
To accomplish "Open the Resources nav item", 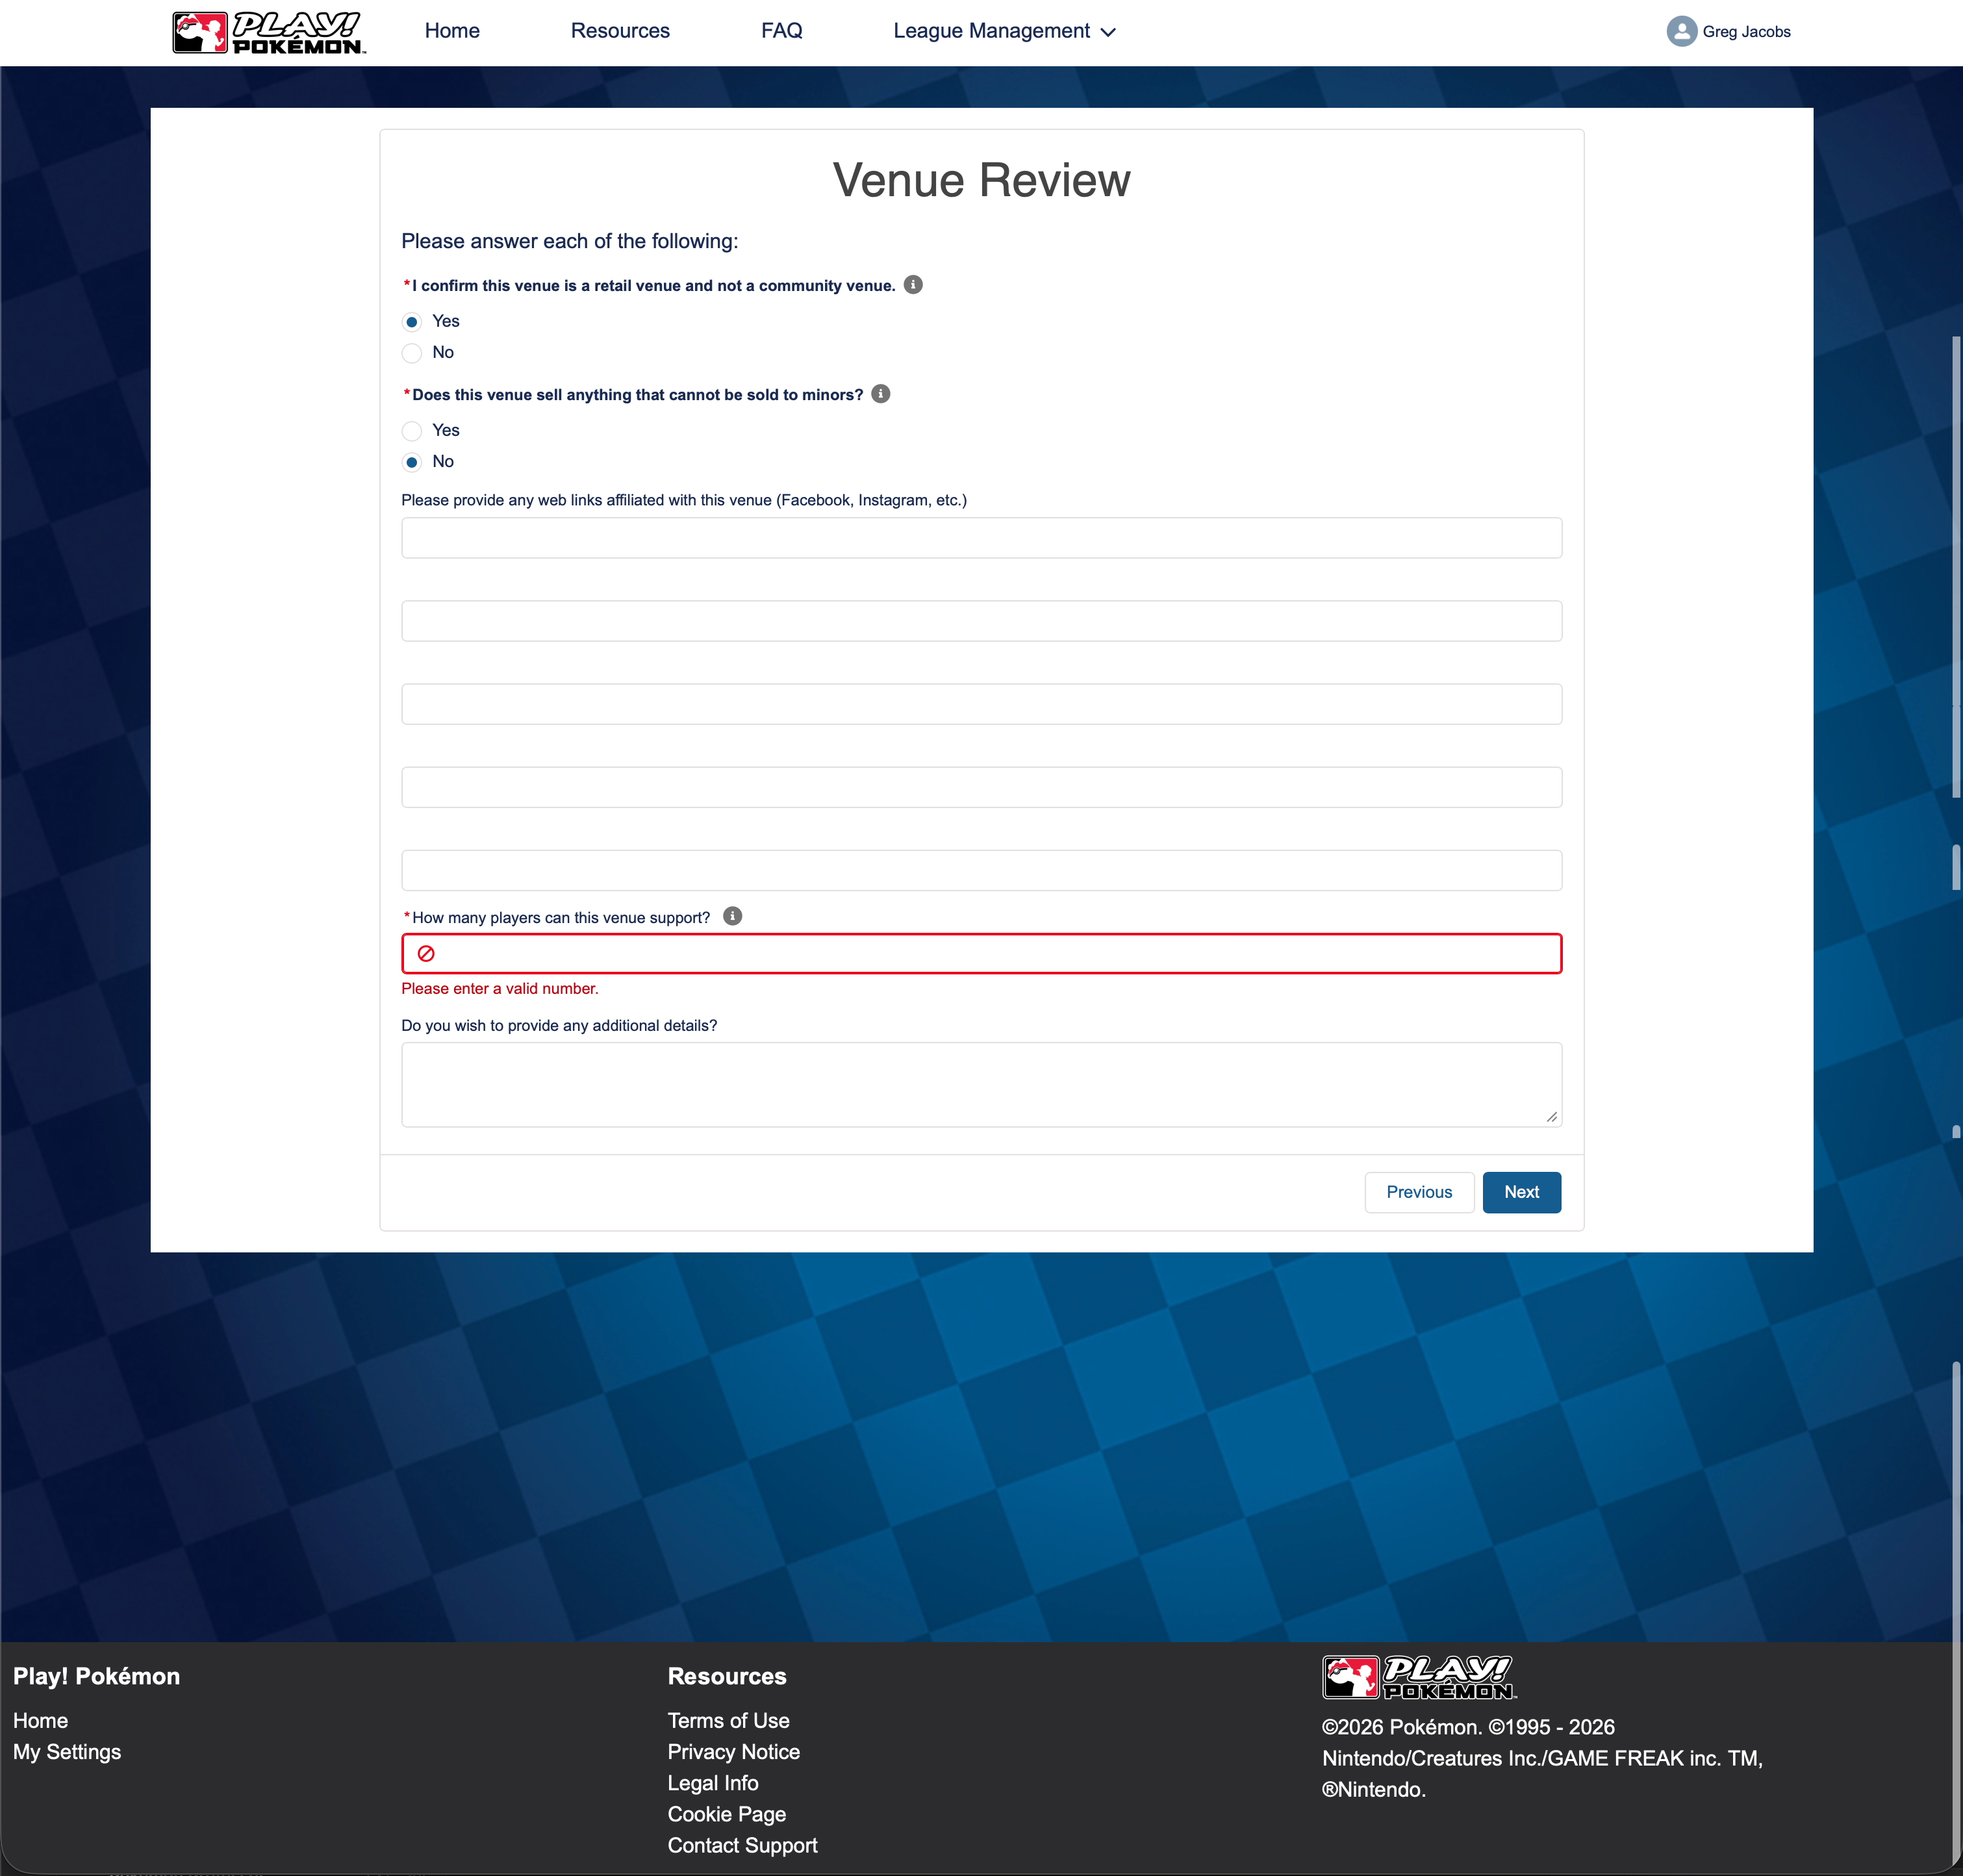I will [620, 31].
